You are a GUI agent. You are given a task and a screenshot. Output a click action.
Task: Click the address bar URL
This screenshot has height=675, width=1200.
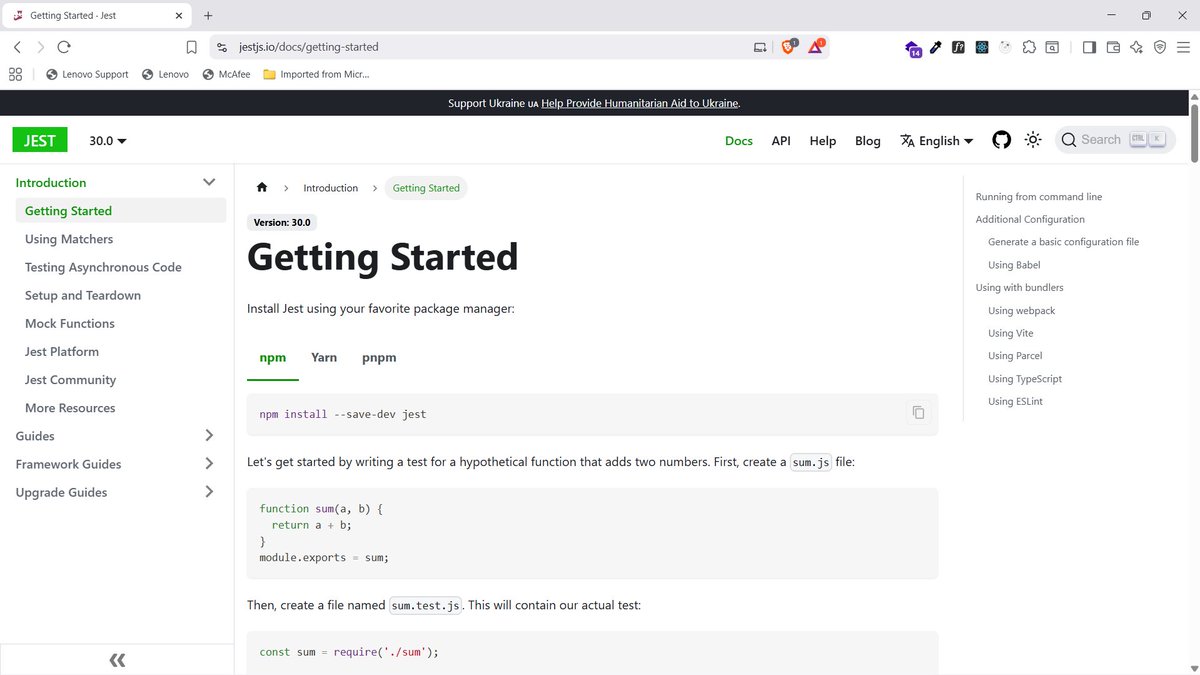click(x=309, y=47)
